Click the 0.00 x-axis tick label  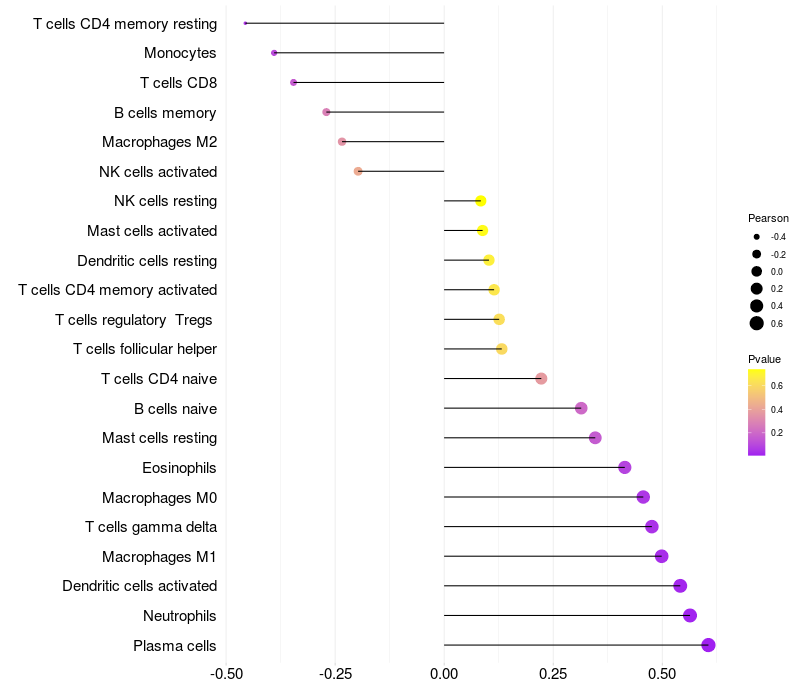pos(444,673)
